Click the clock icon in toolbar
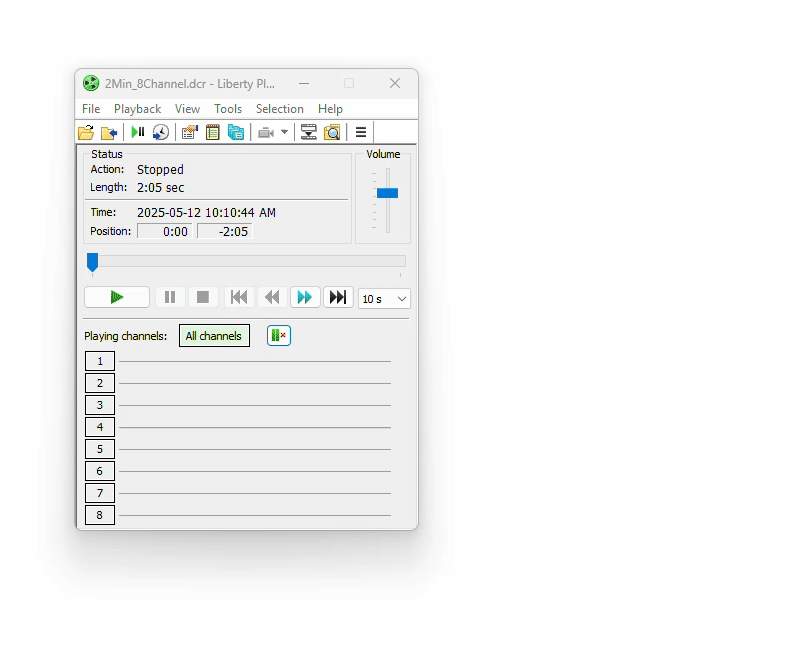Screen dimensions: 810x656 (160, 132)
